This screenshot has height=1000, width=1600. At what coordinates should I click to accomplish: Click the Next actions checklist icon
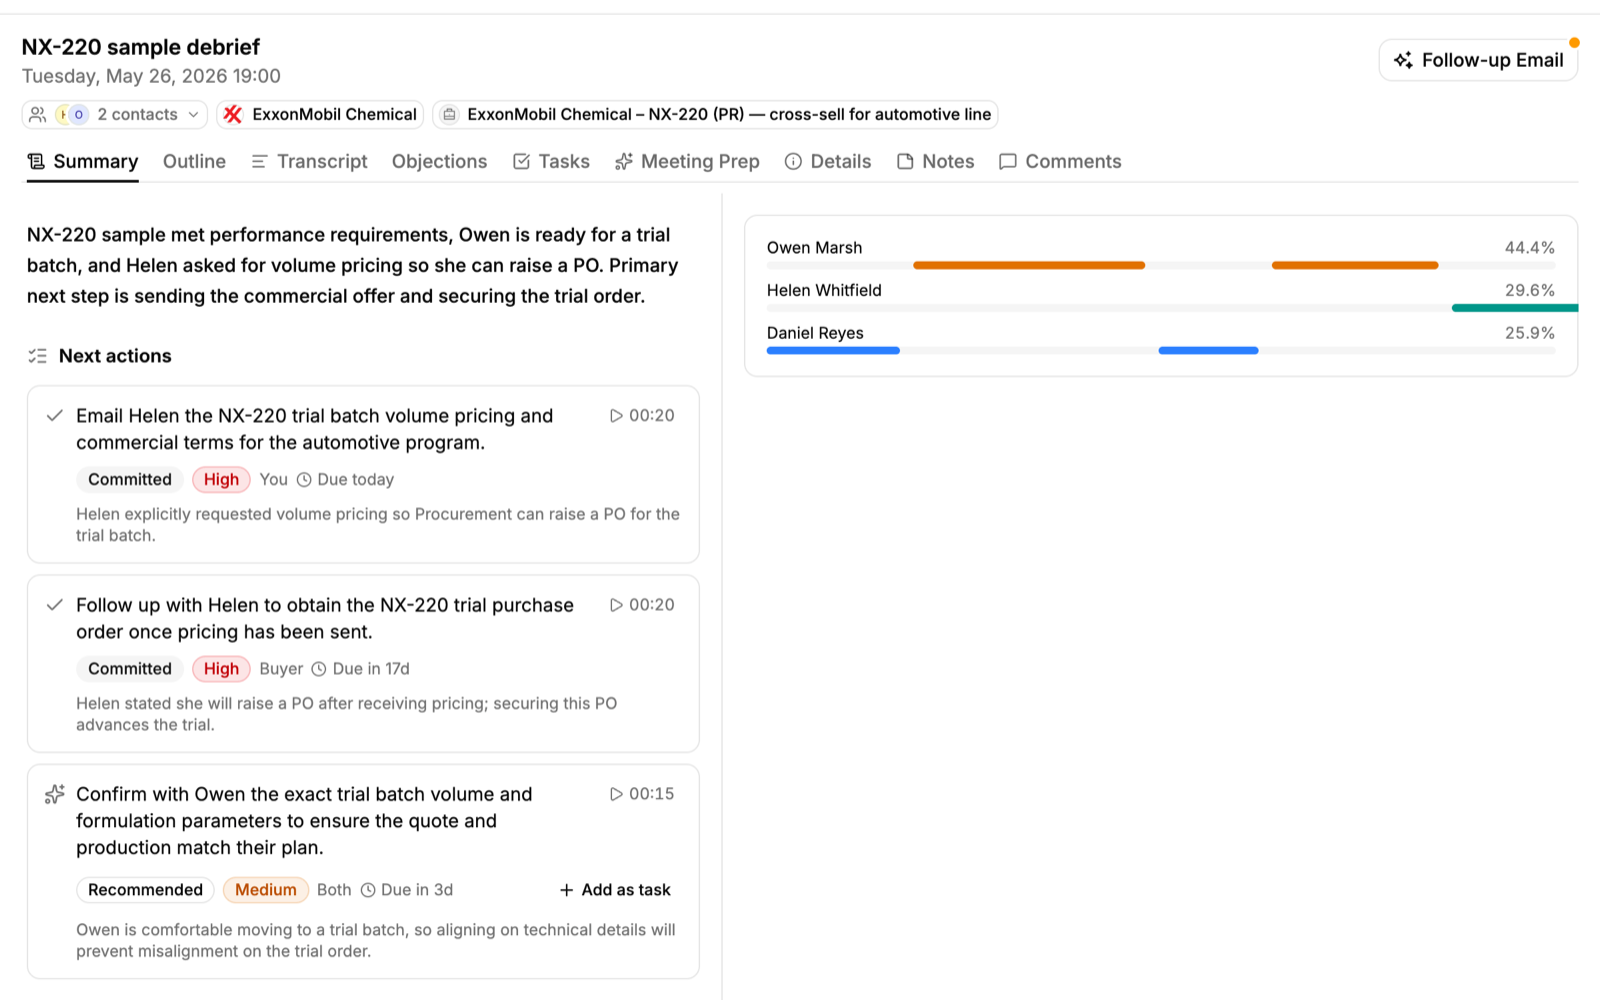click(38, 356)
